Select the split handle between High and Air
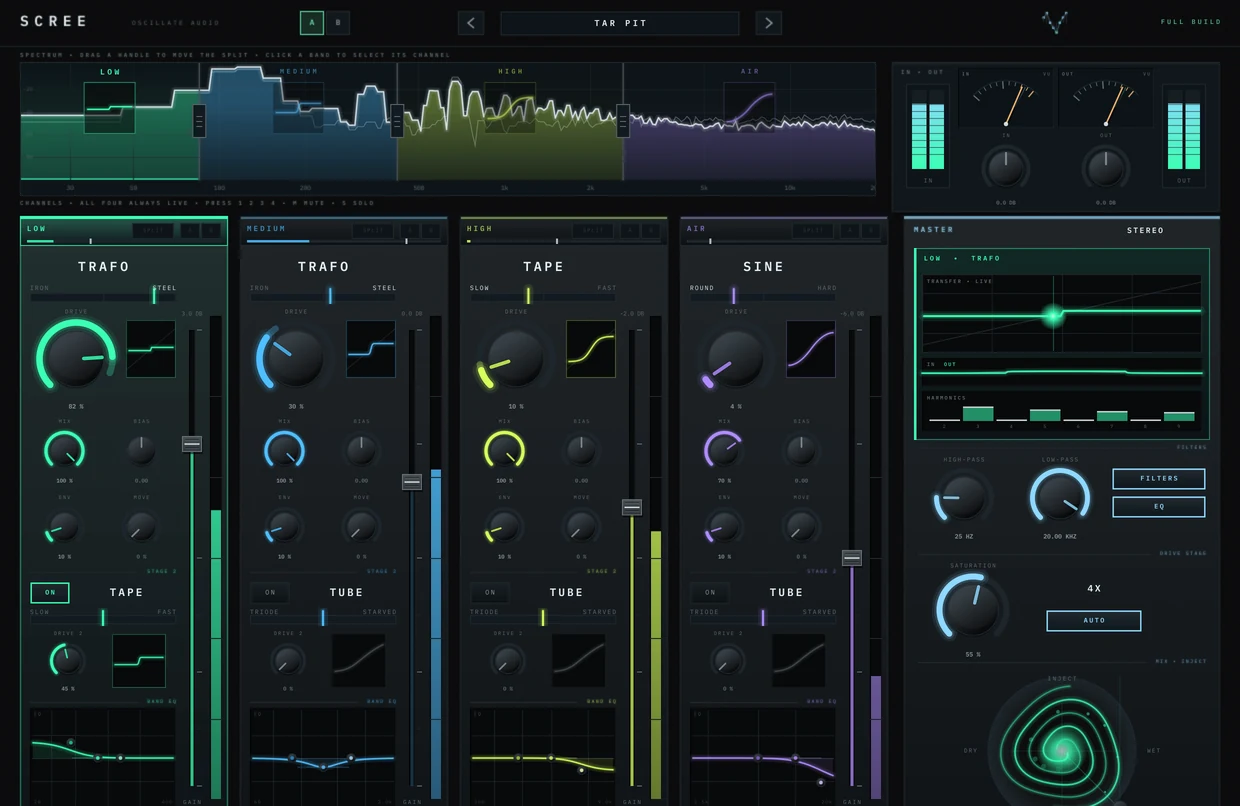 pyautogui.click(x=623, y=121)
